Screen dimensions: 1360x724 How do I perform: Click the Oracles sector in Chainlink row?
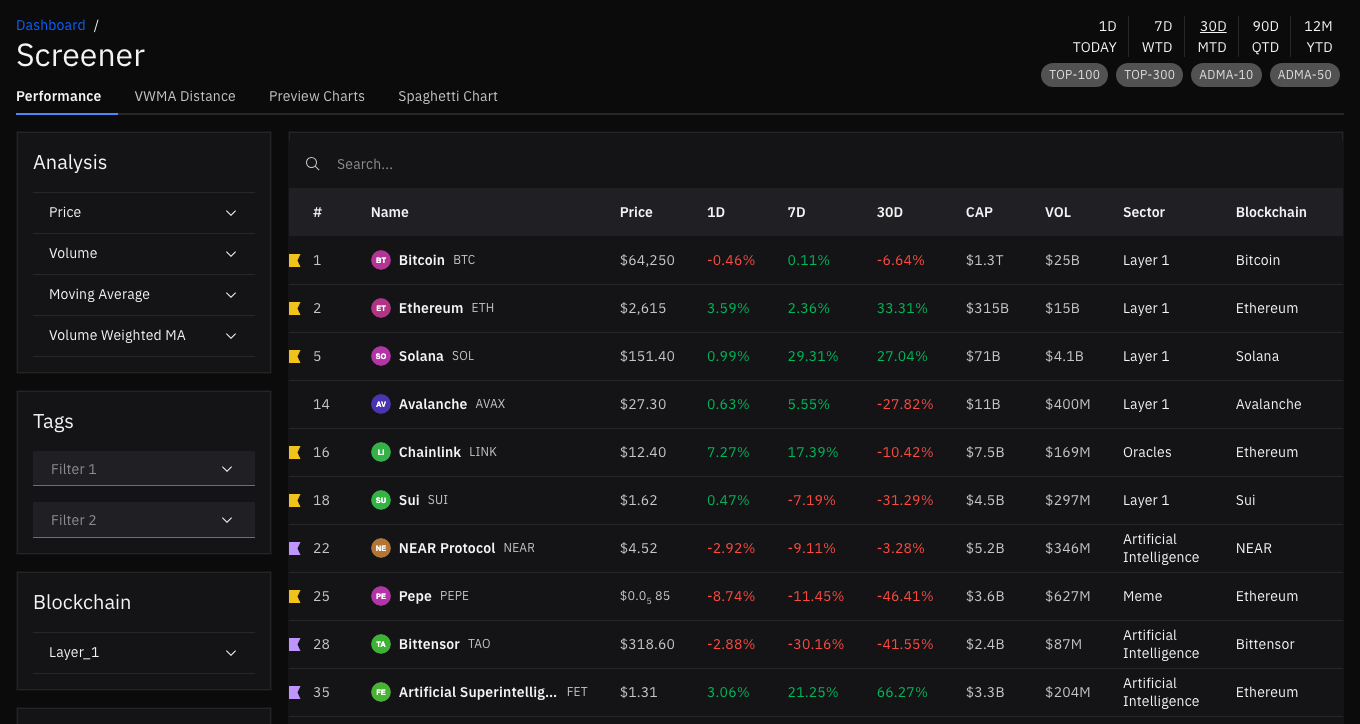click(x=1147, y=452)
